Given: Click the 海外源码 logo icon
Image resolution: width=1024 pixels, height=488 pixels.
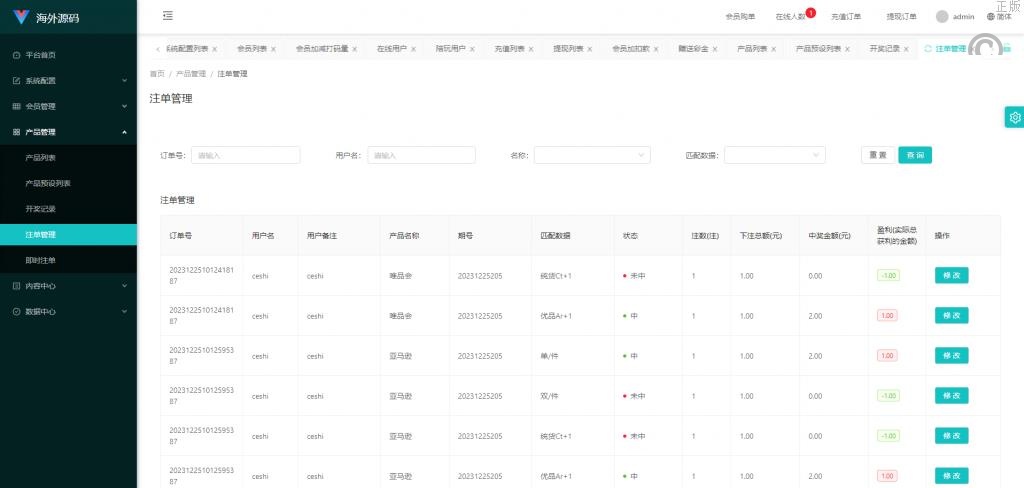Looking at the screenshot, I should pos(21,17).
